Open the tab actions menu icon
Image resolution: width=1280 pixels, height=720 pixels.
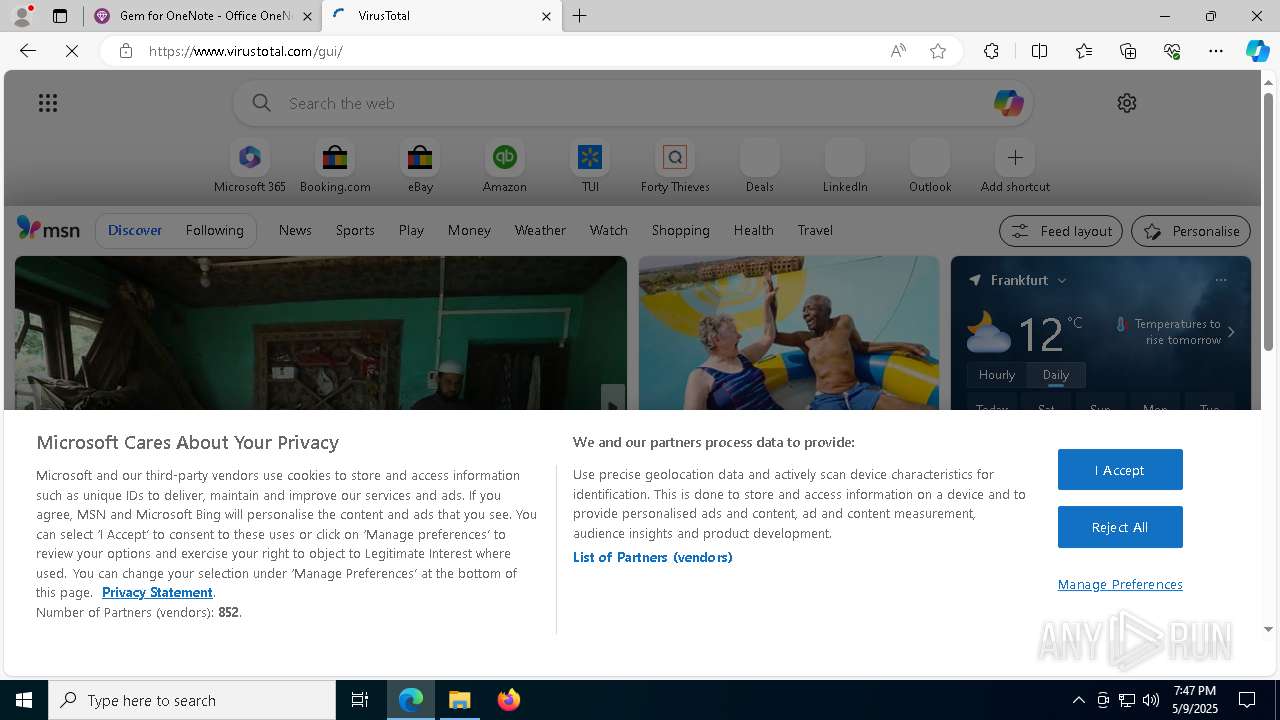click(60, 16)
